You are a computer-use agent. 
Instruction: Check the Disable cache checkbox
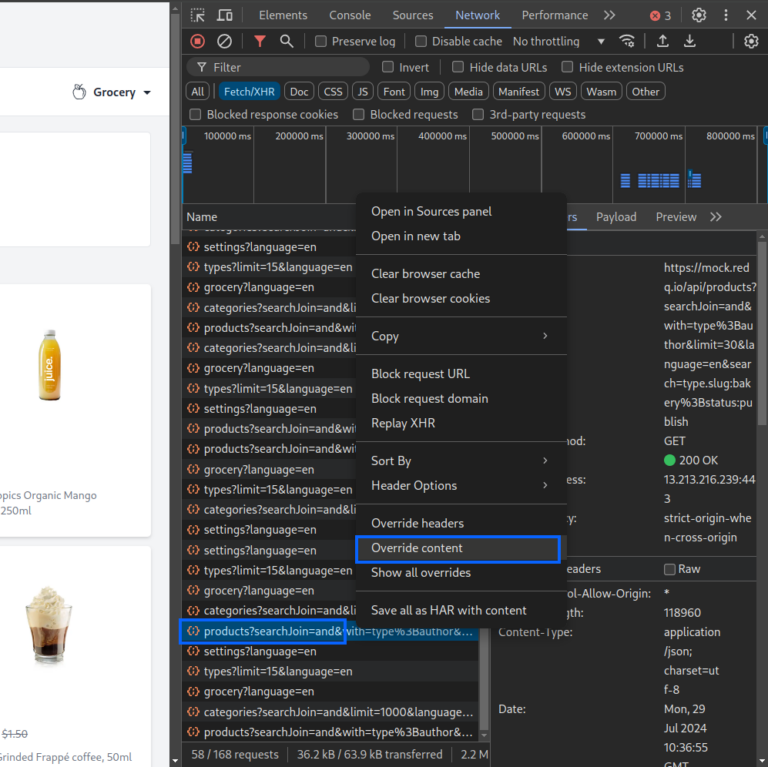point(421,41)
